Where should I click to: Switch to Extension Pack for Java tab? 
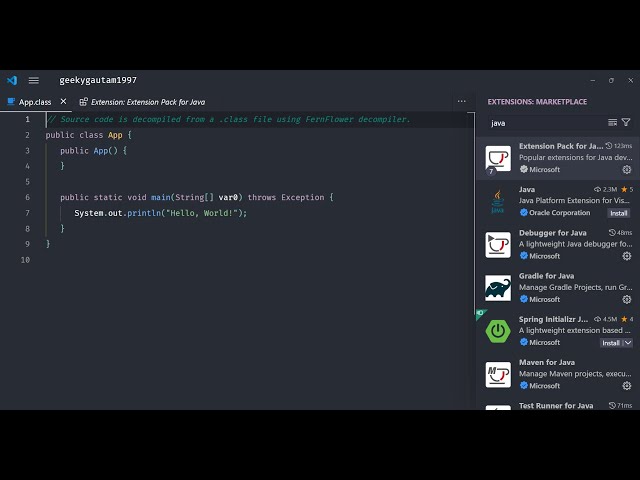147,102
